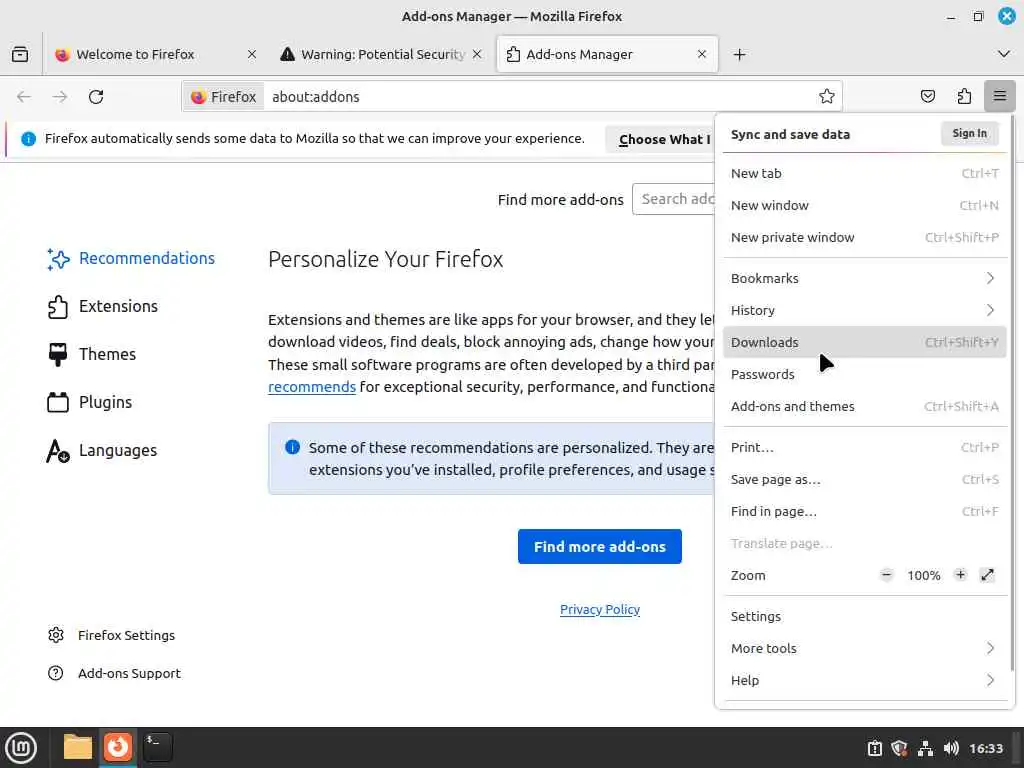Select the Add-ons Manager tab
This screenshot has width=1024, height=768.
(x=607, y=54)
